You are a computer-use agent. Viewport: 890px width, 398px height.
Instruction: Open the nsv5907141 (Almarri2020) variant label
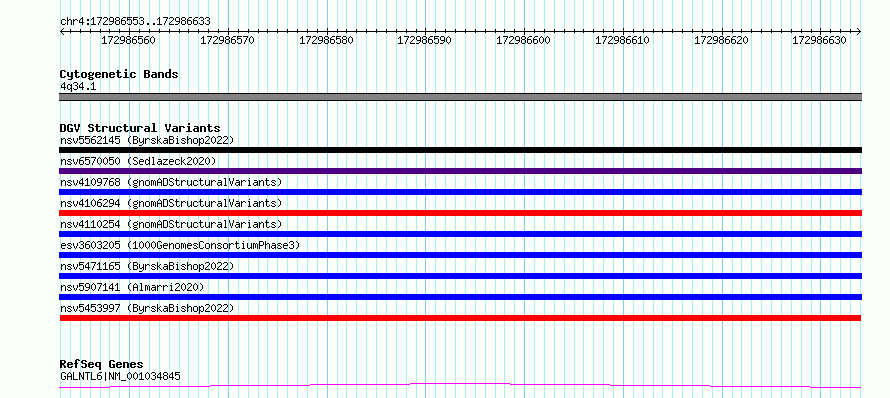point(132,287)
